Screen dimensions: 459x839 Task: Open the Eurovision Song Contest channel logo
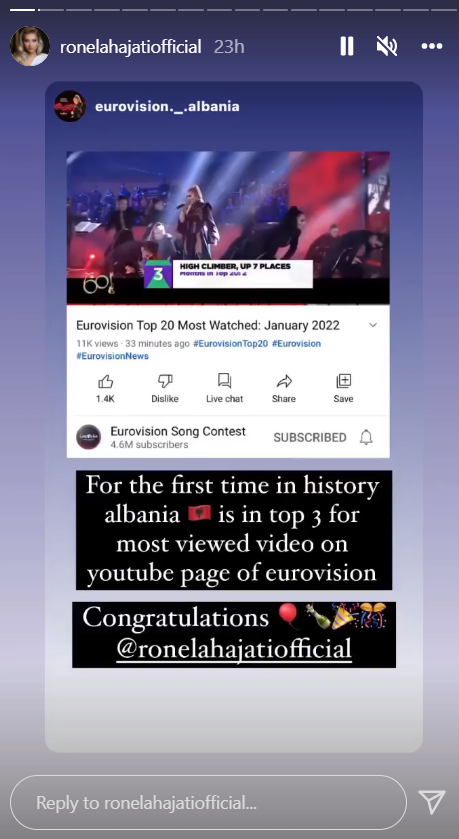[88, 437]
